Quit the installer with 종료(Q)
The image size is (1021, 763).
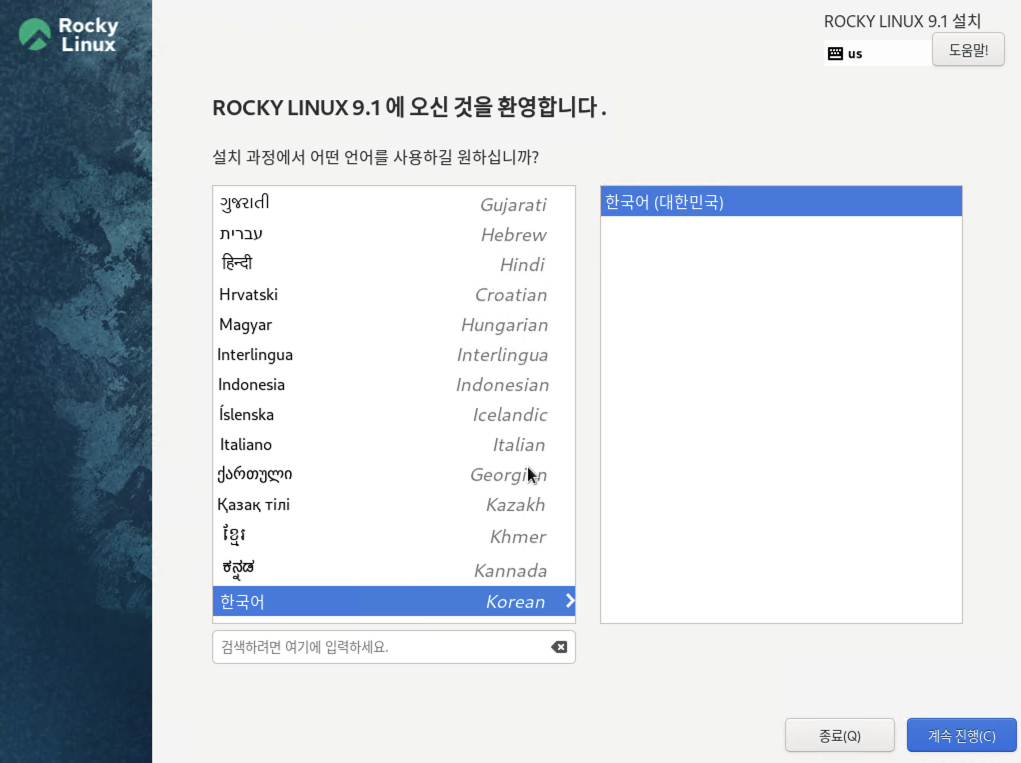[839, 736]
